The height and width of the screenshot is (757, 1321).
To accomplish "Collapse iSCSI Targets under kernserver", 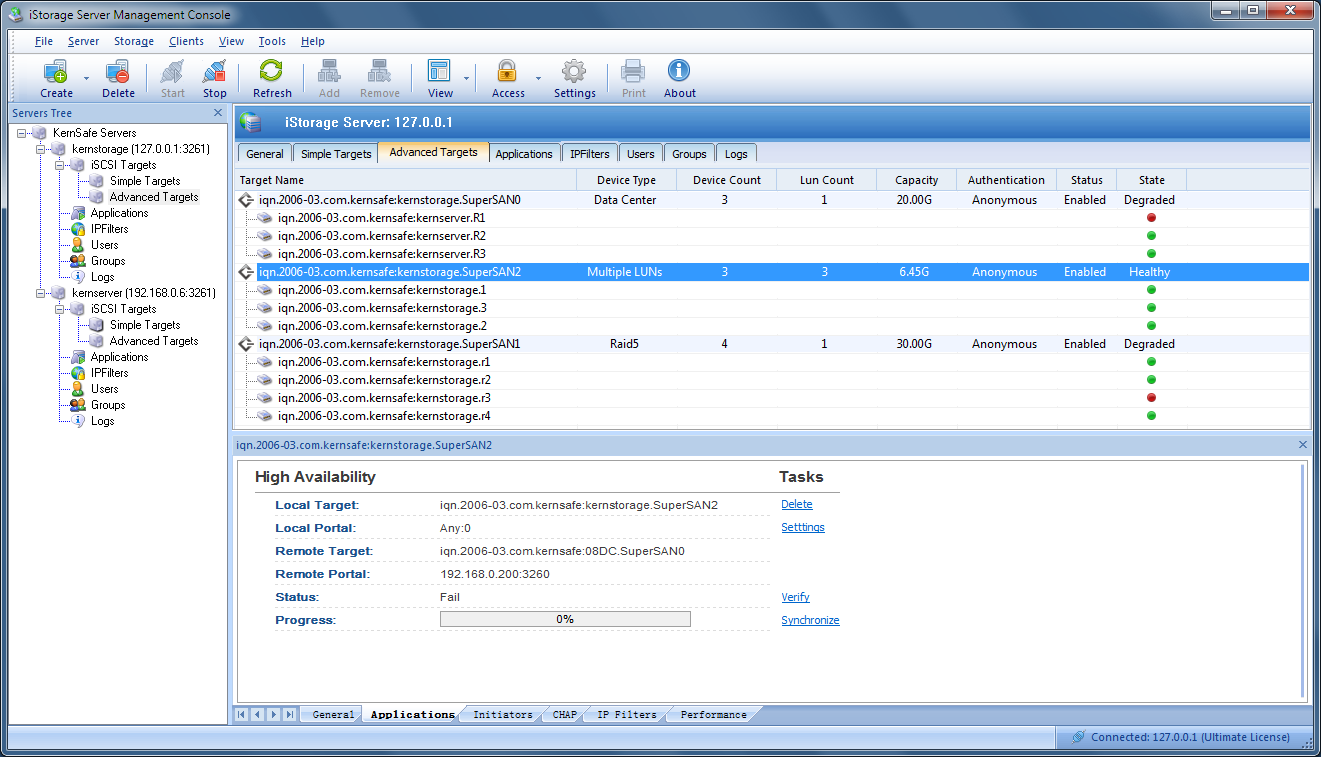I will pos(59,309).
